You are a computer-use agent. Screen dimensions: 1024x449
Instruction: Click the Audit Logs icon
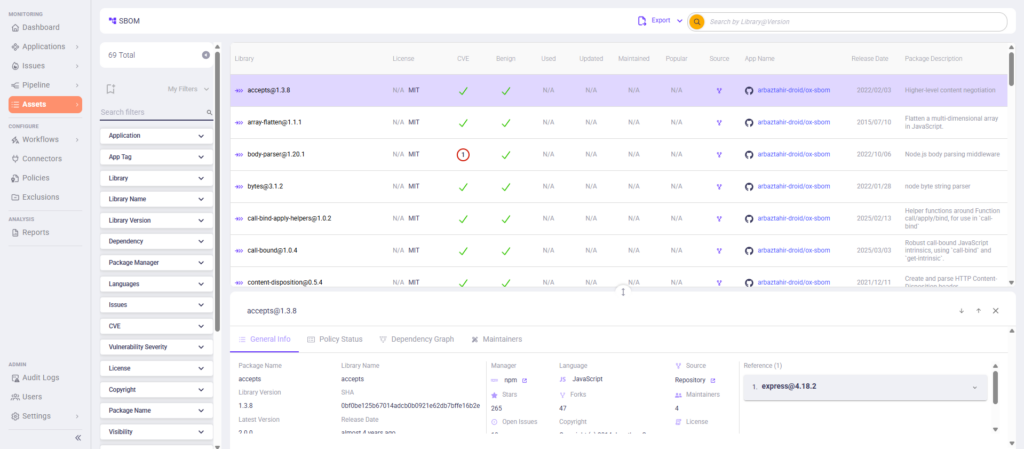tap(16, 378)
